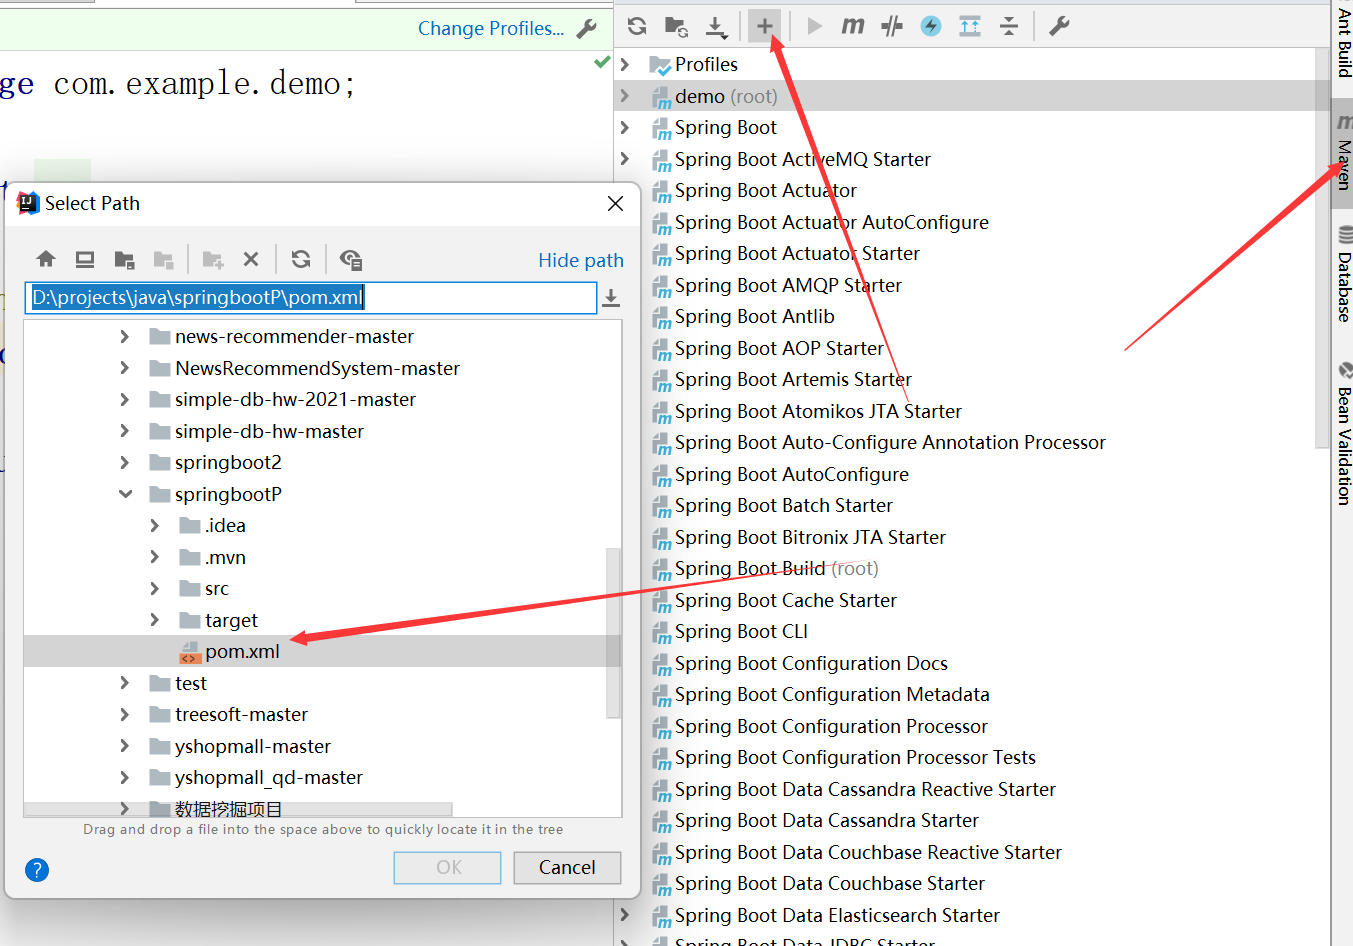Expand the springboot2 folder
Screen dimensions: 1353x946
[124, 463]
